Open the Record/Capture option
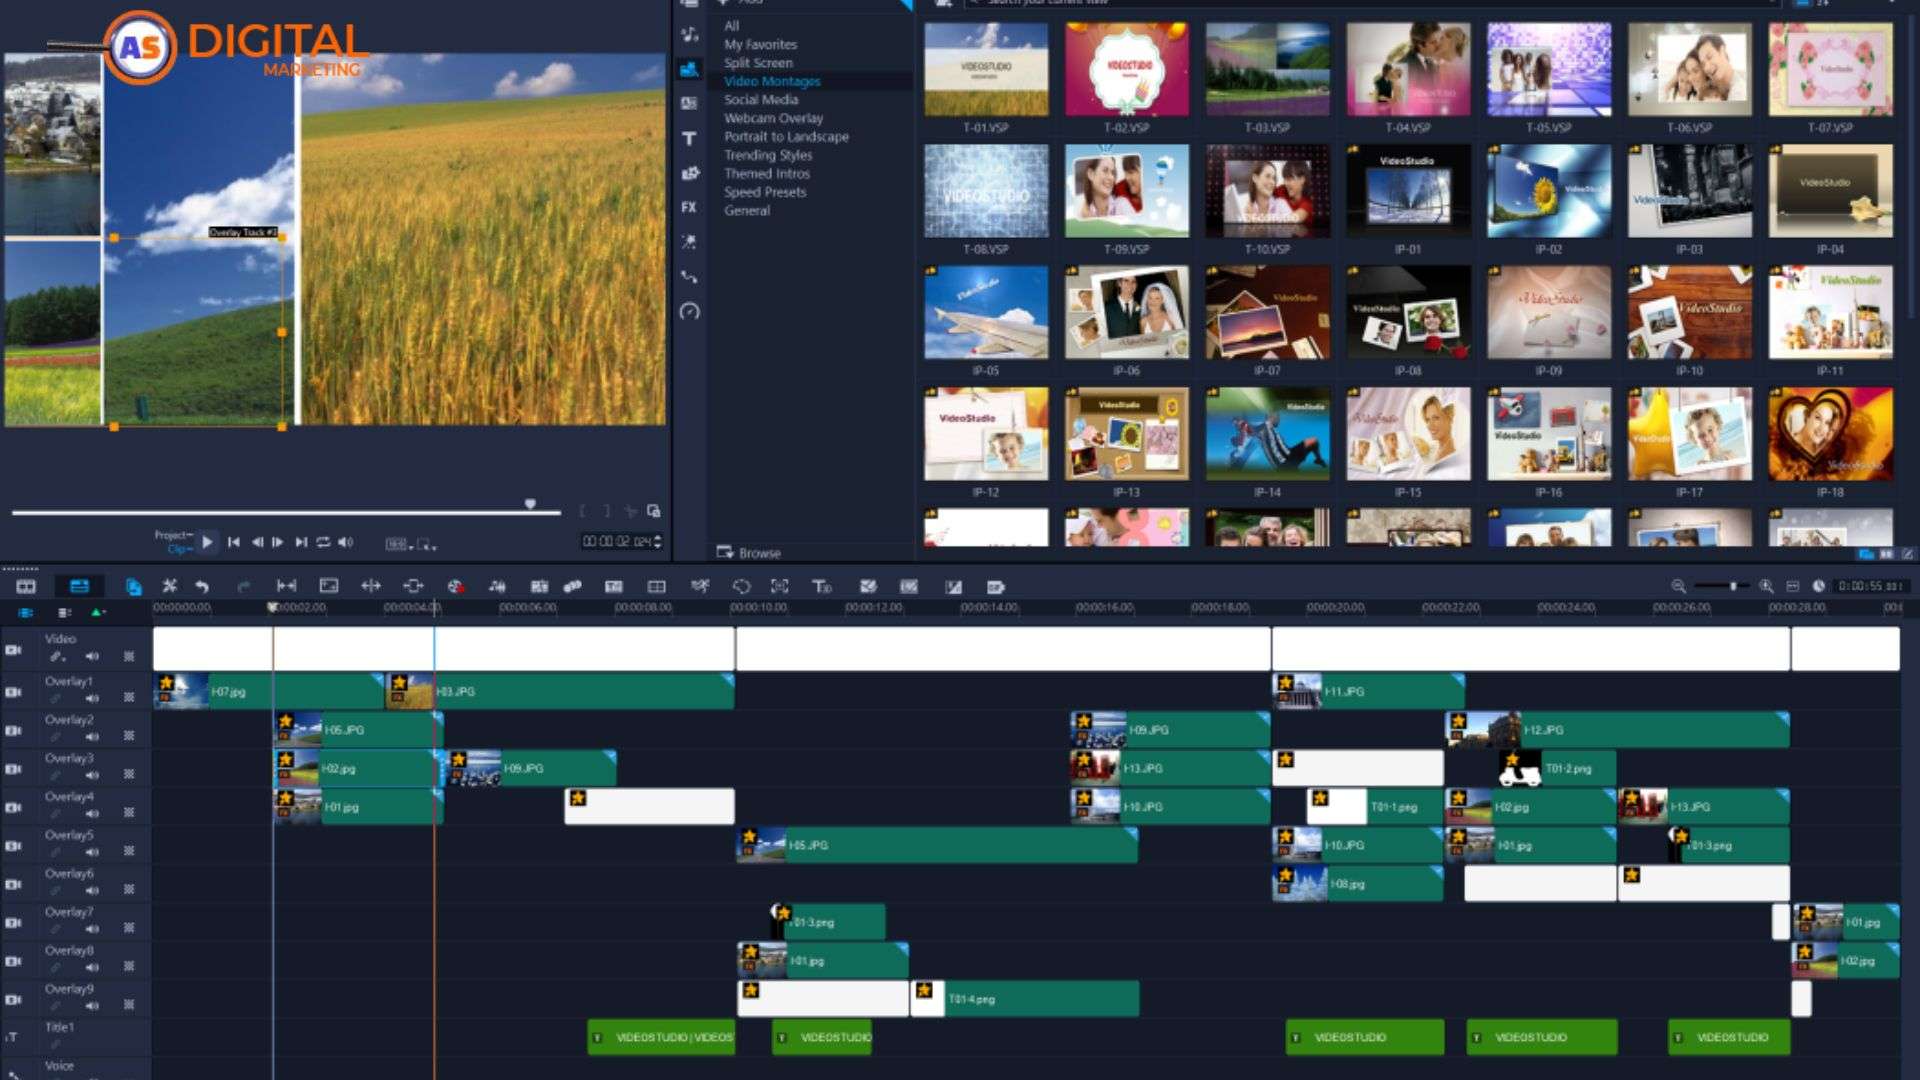 tap(455, 587)
